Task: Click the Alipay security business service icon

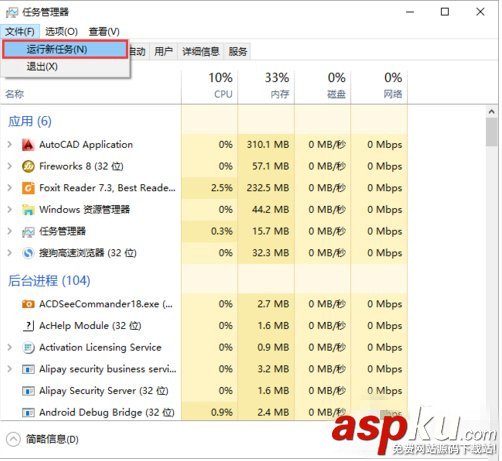Action: point(28,369)
